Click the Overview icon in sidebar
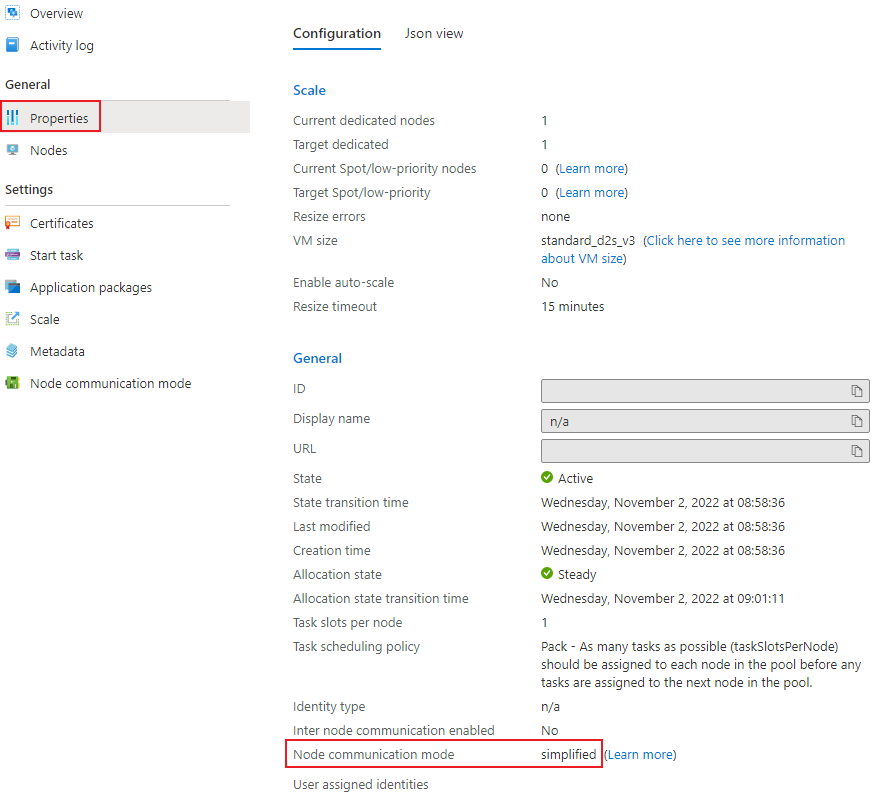 (12, 13)
